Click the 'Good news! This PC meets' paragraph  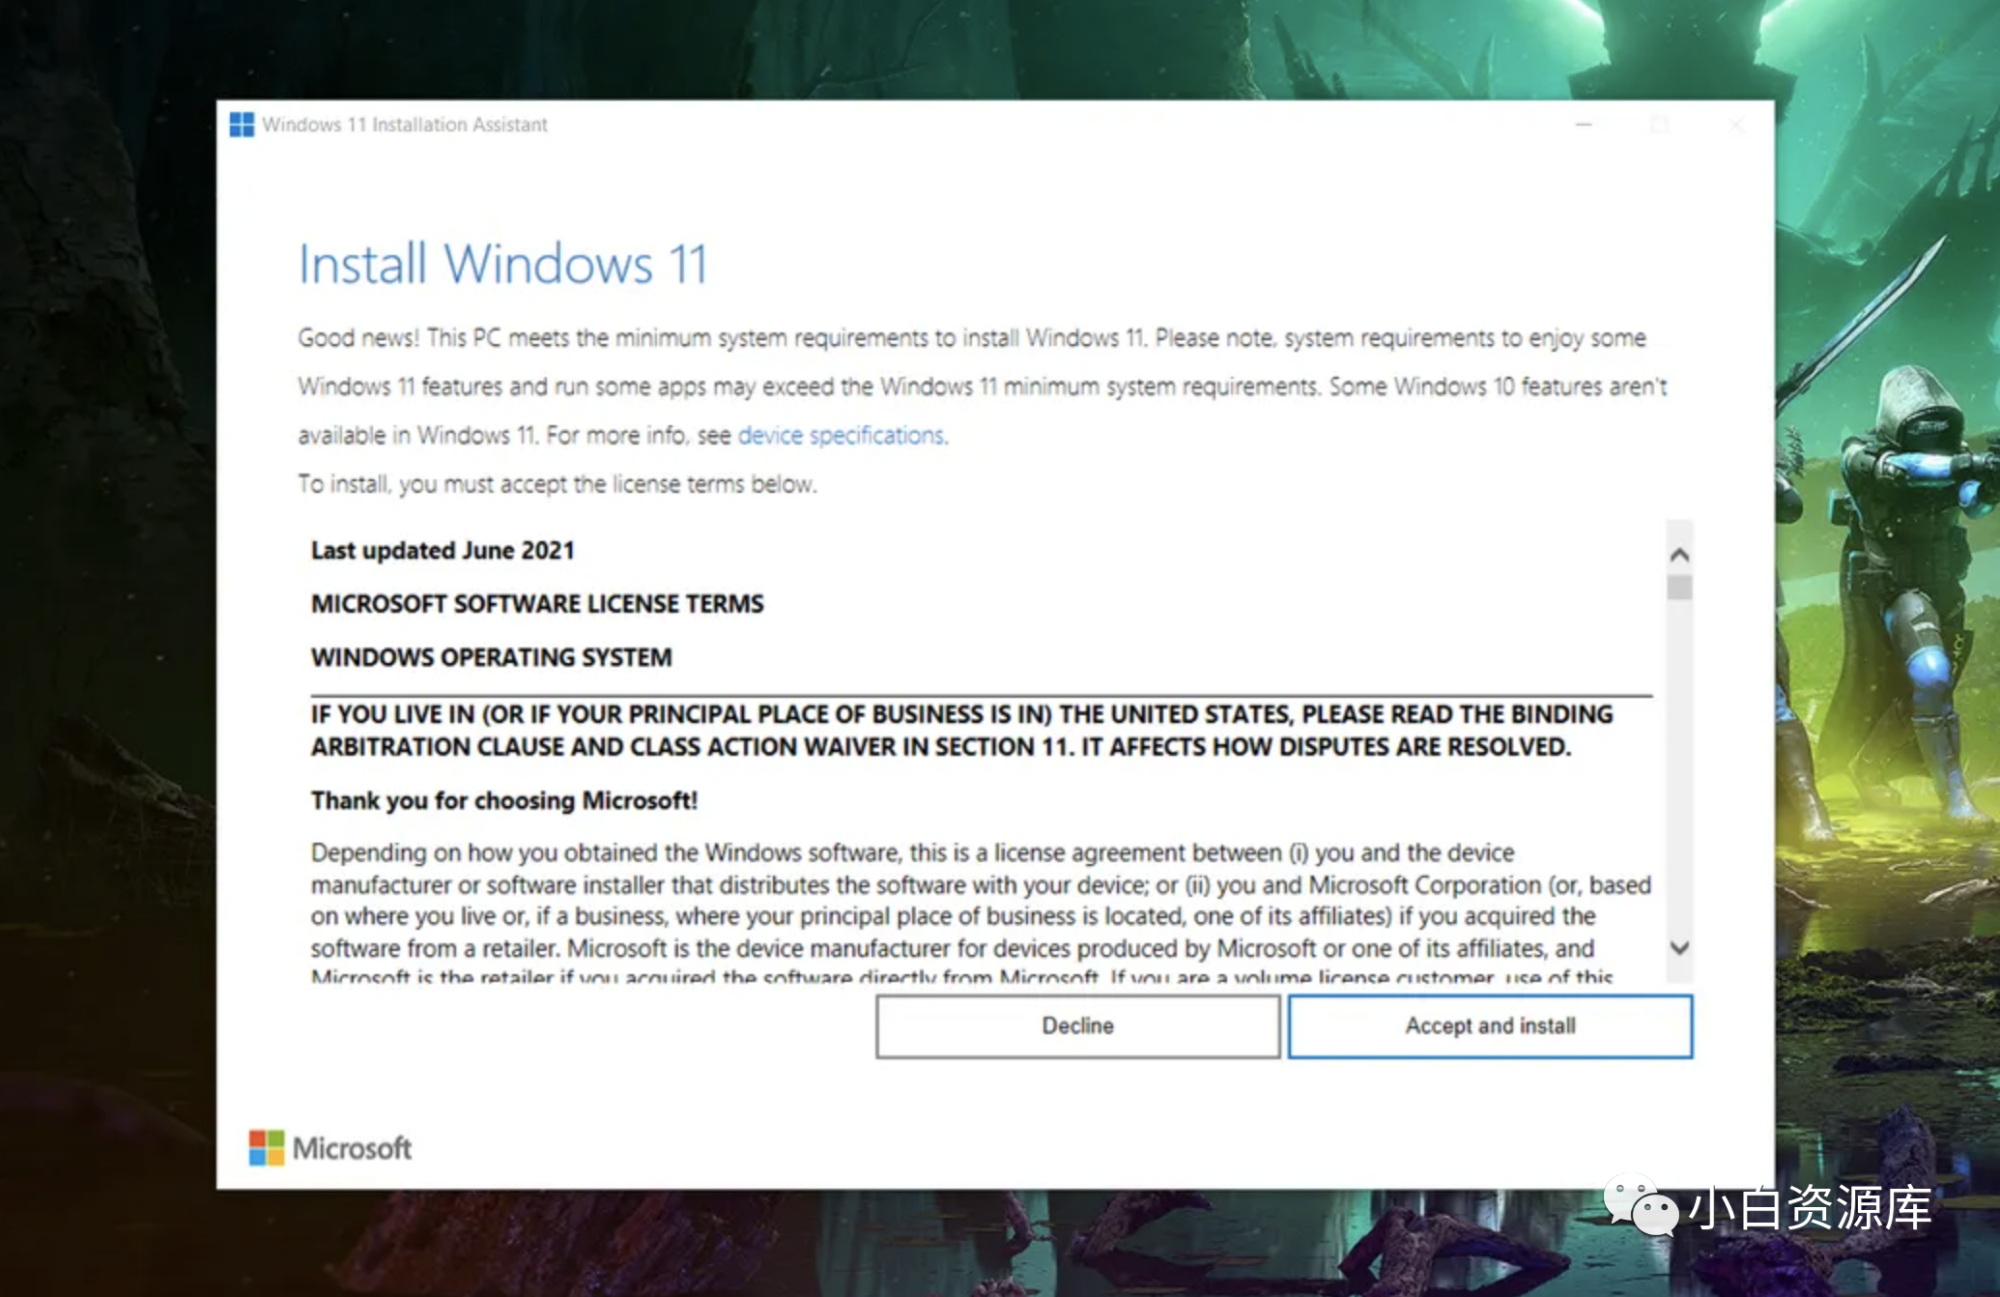coord(982,387)
